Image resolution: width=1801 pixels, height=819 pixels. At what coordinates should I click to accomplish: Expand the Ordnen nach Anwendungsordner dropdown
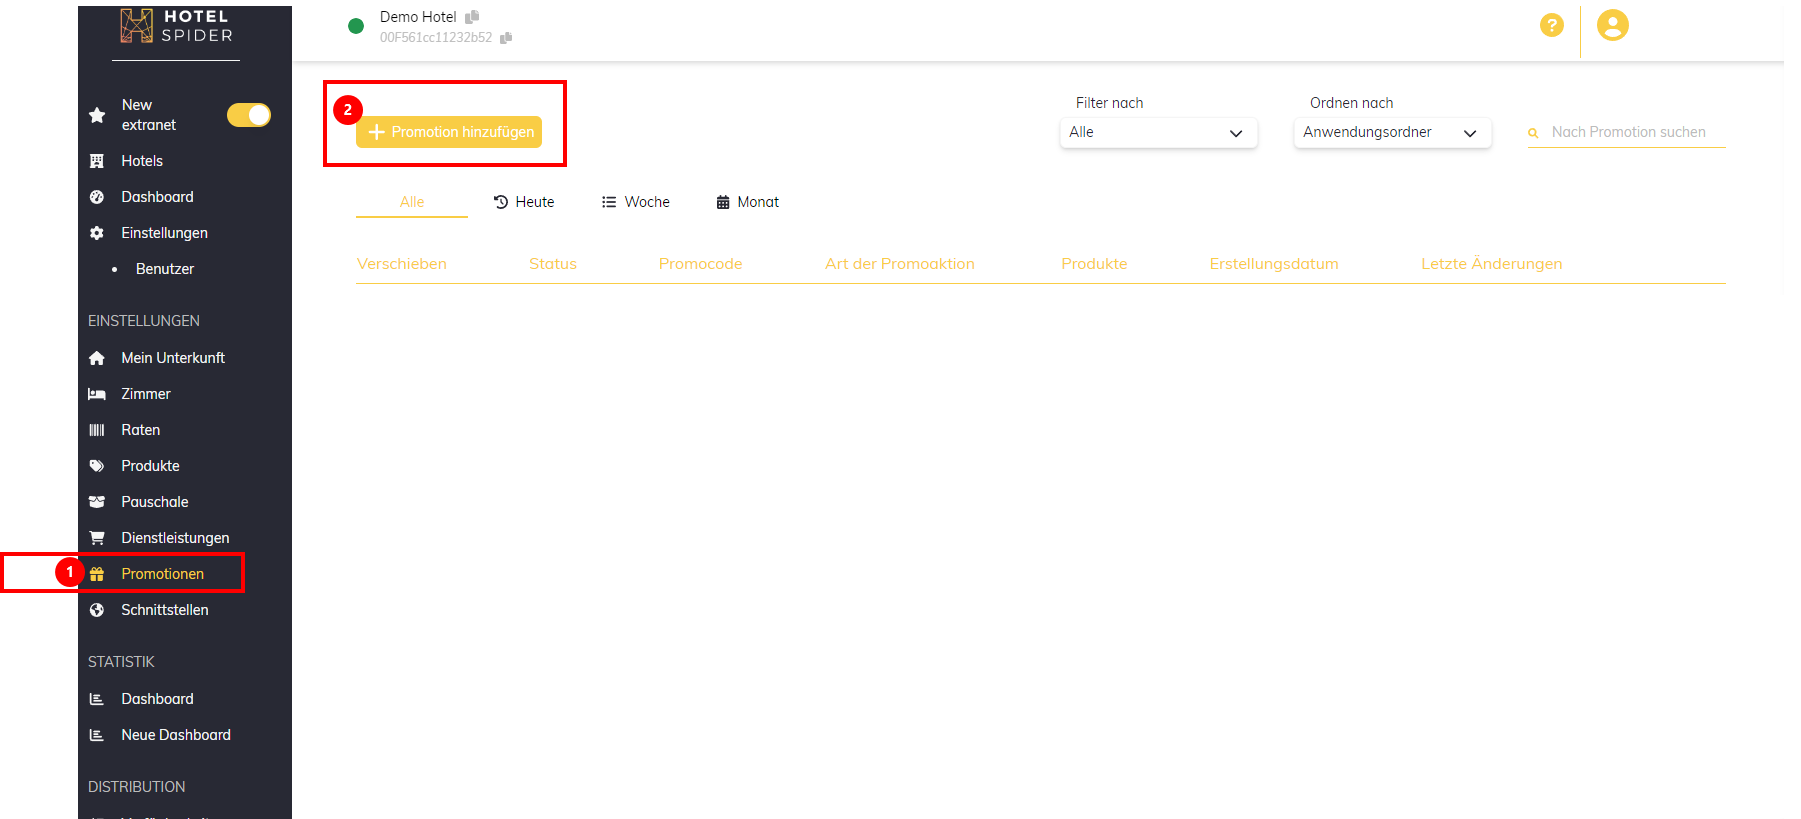click(1391, 133)
